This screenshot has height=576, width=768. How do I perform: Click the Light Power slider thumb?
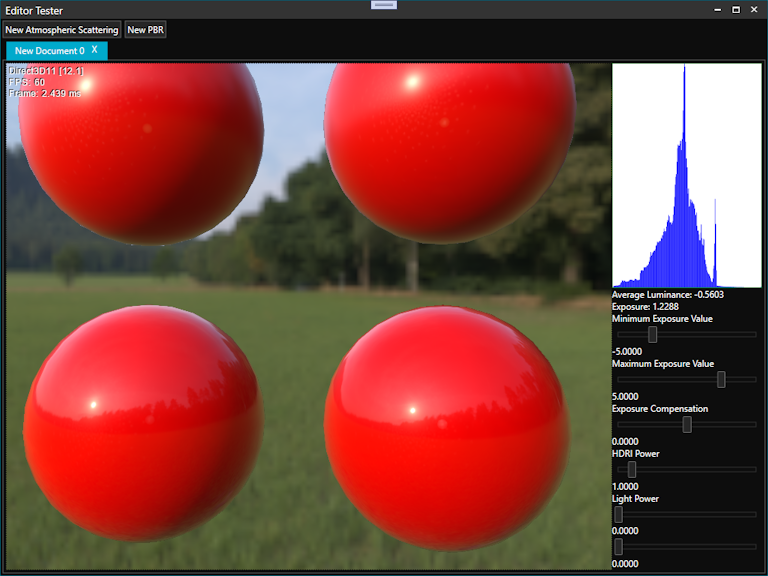tap(618, 514)
